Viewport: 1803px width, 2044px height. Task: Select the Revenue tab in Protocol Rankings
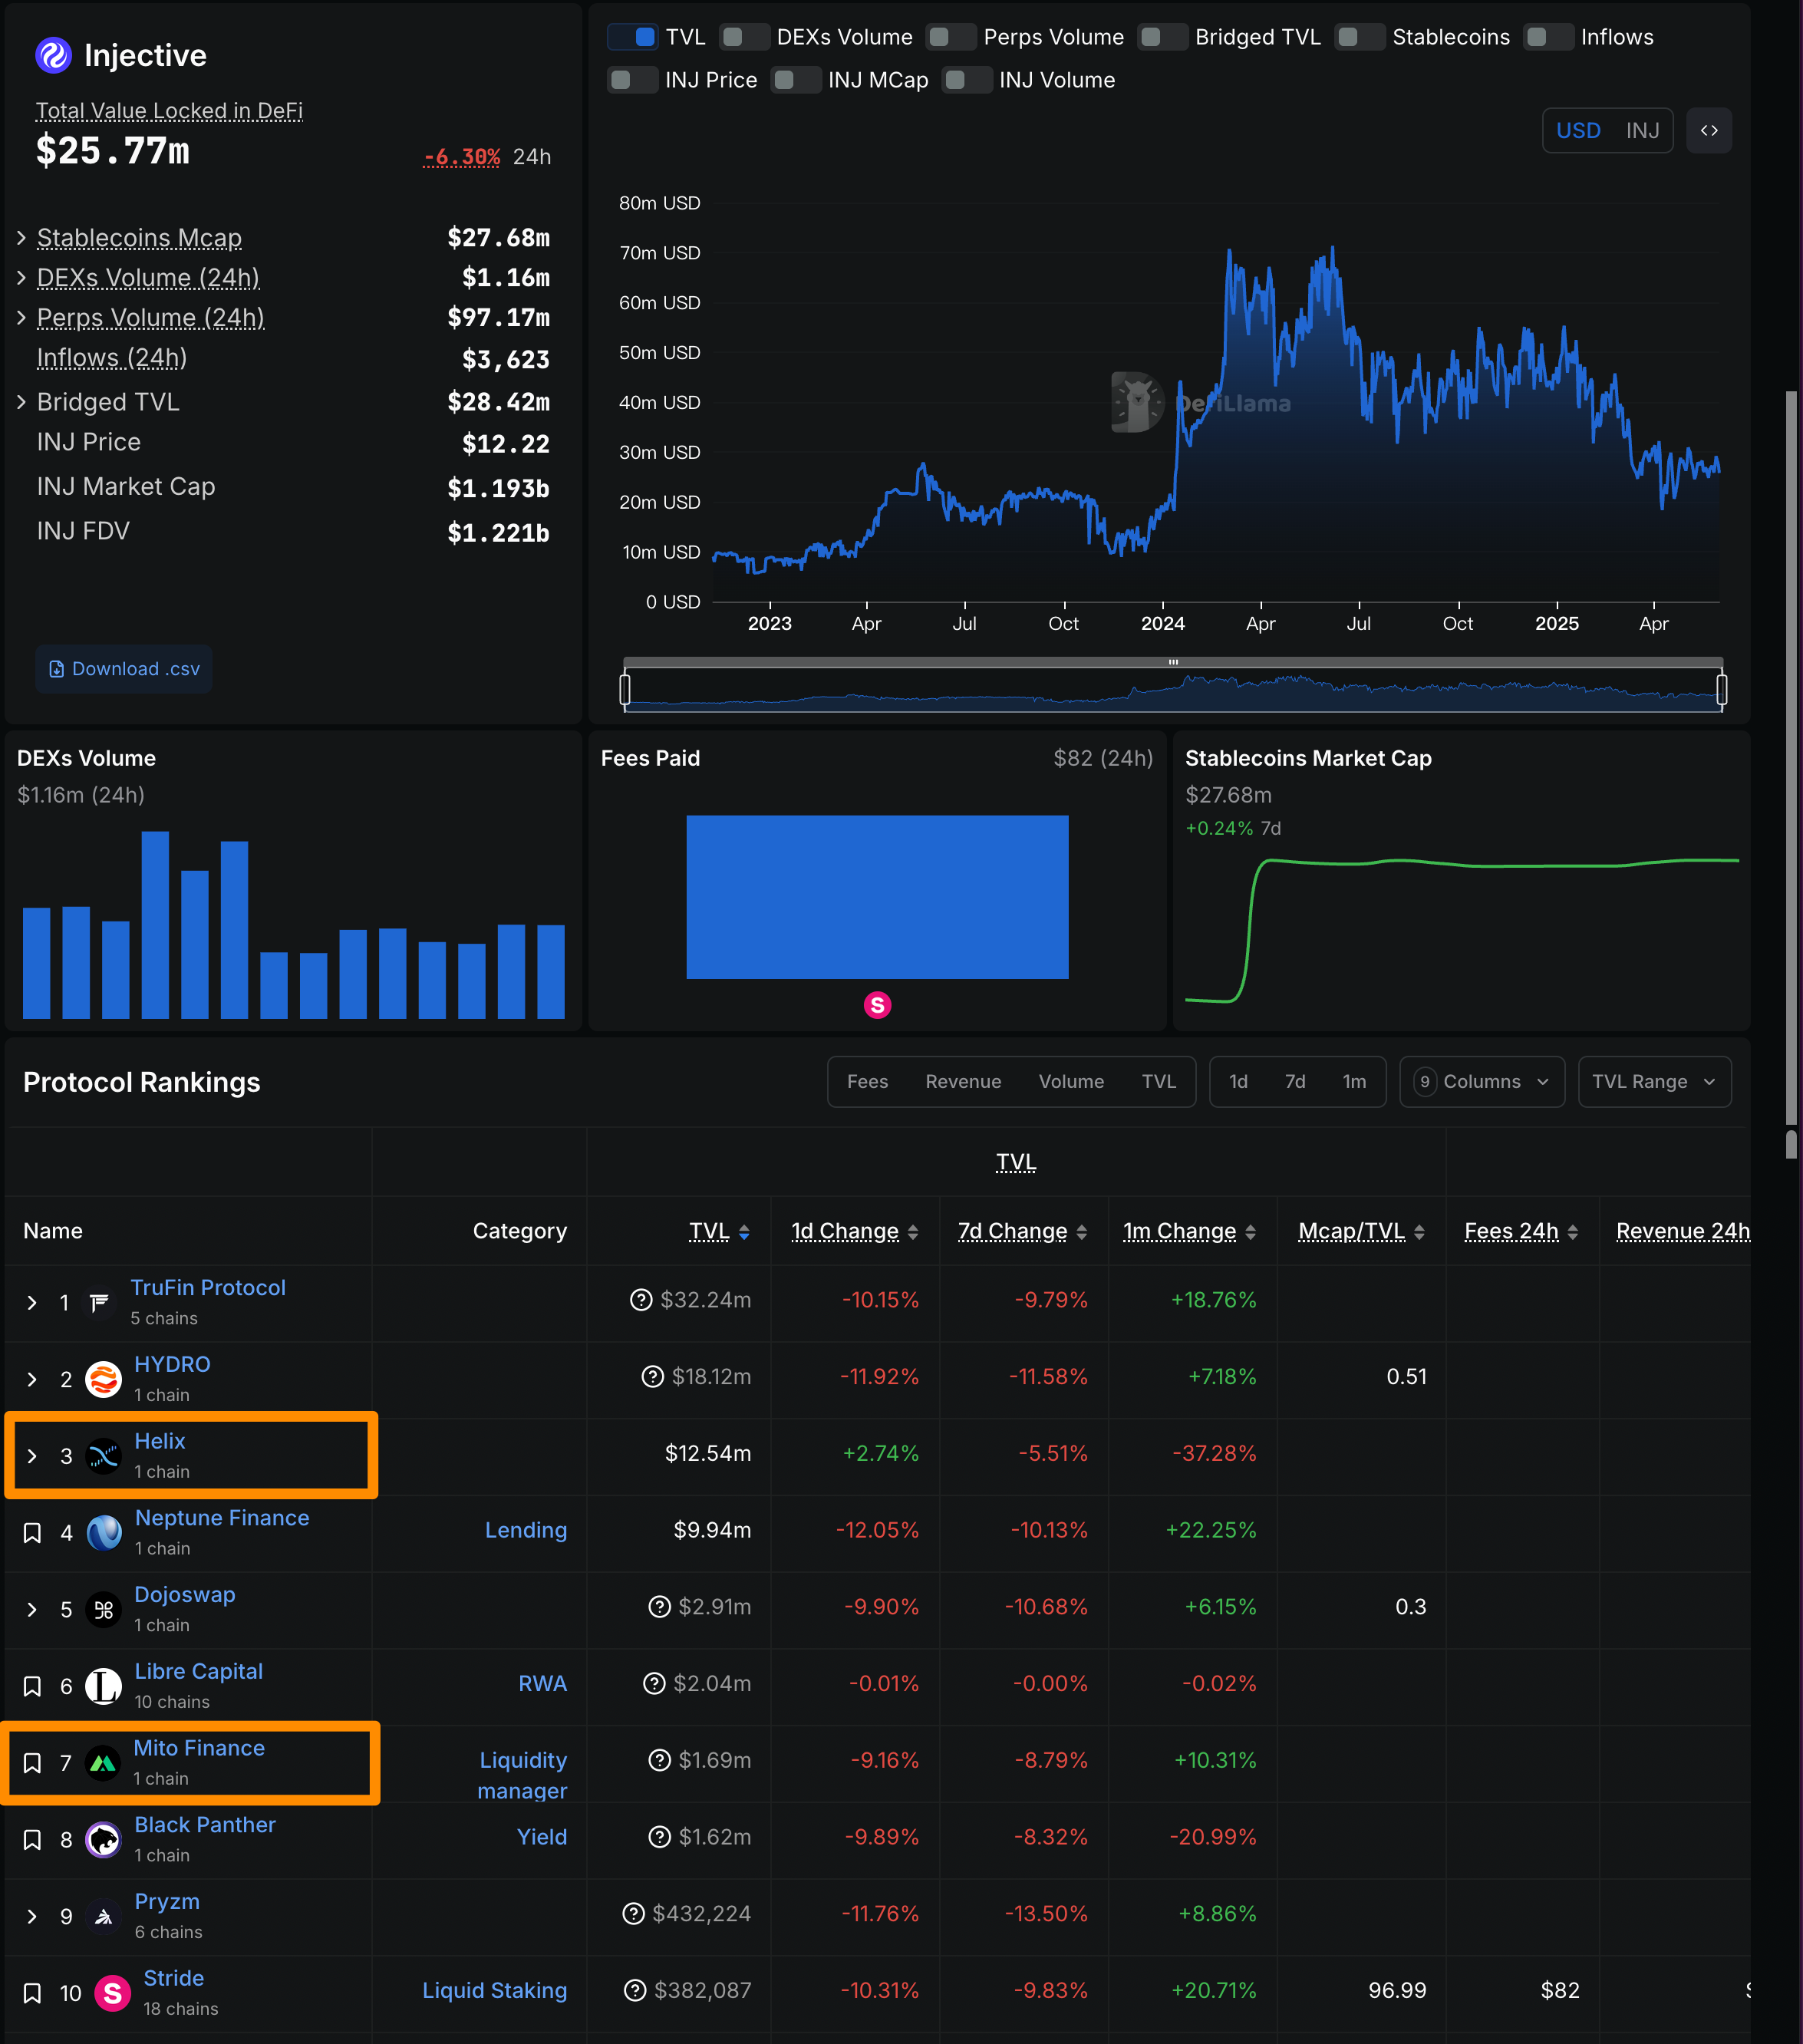pyautogui.click(x=962, y=1082)
